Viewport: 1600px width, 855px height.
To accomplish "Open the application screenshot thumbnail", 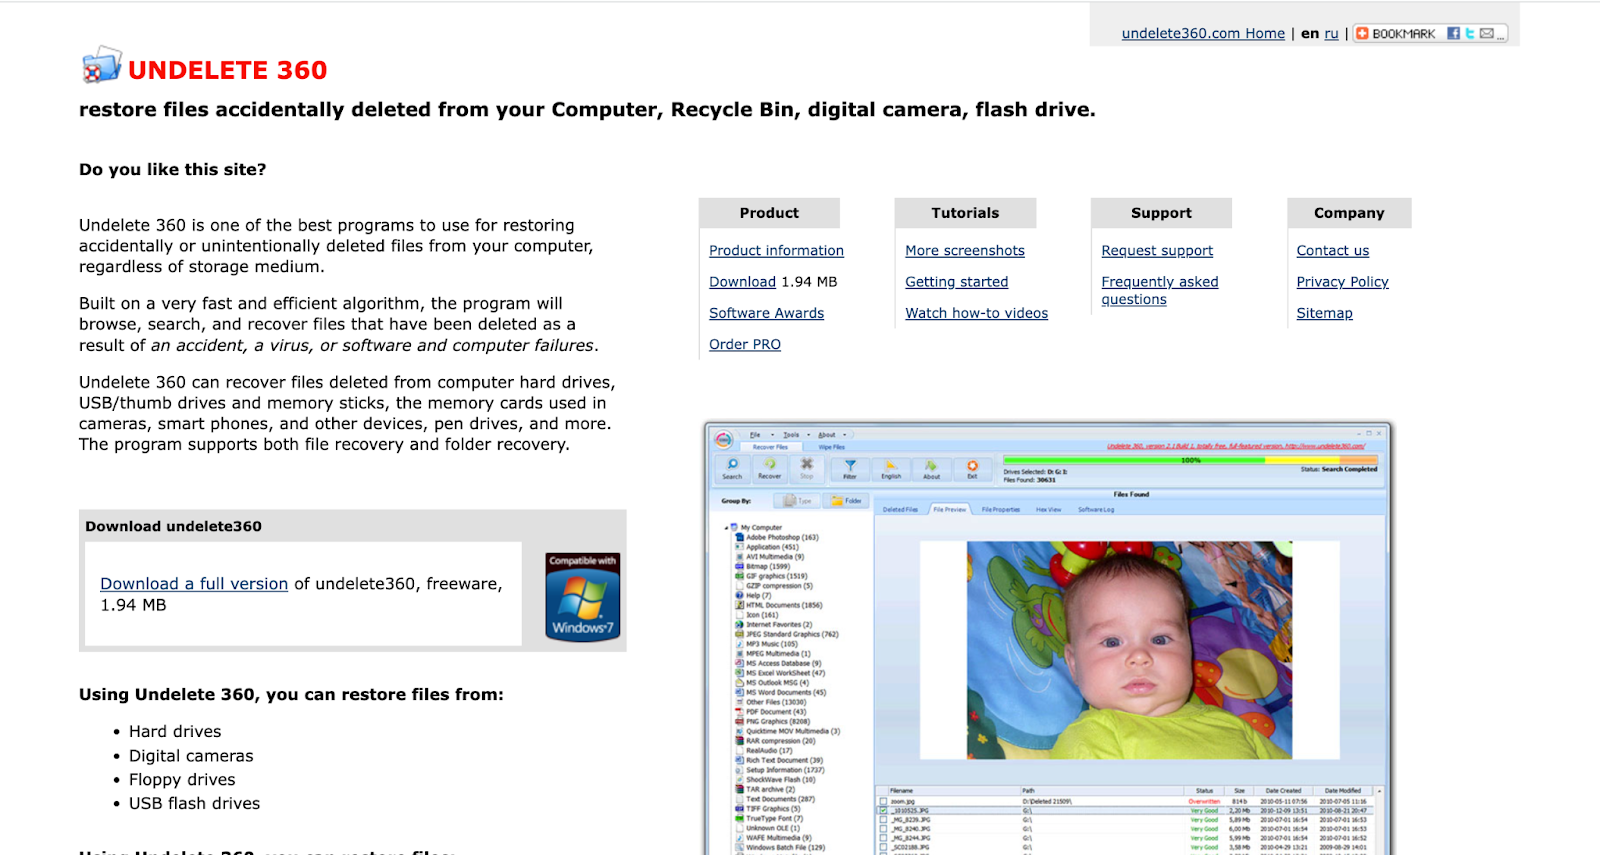I will point(1048,638).
